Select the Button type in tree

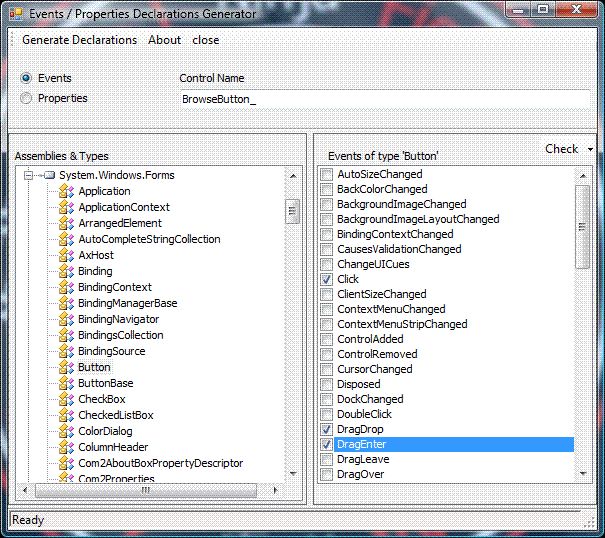(94, 367)
